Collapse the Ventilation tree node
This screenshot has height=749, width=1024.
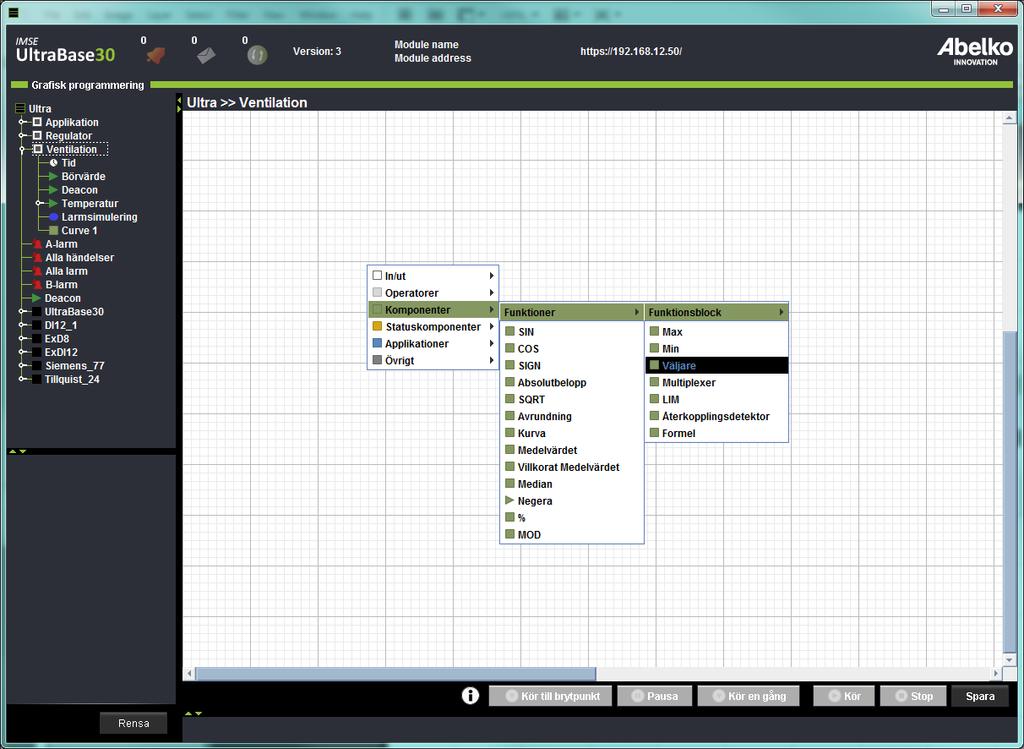(x=22, y=149)
